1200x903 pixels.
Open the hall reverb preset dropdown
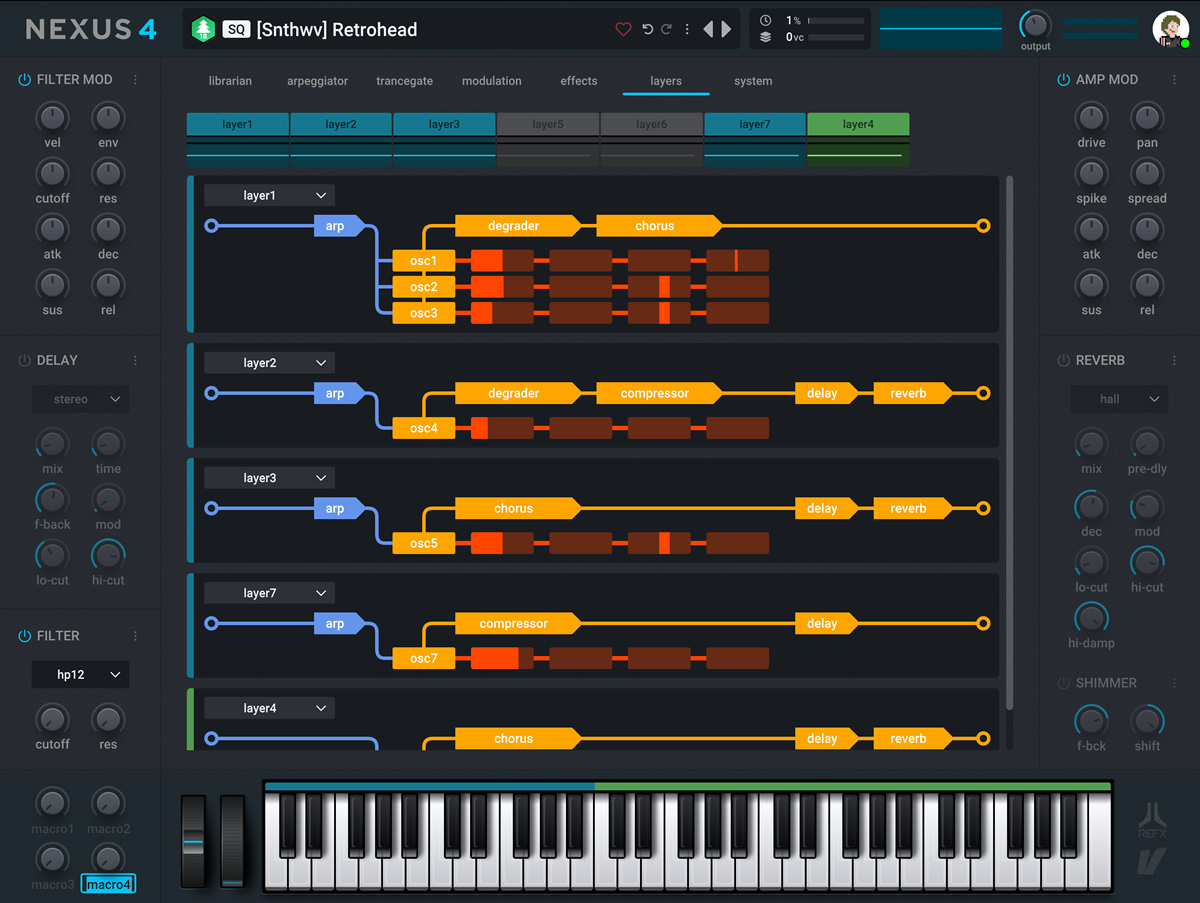coord(1118,398)
